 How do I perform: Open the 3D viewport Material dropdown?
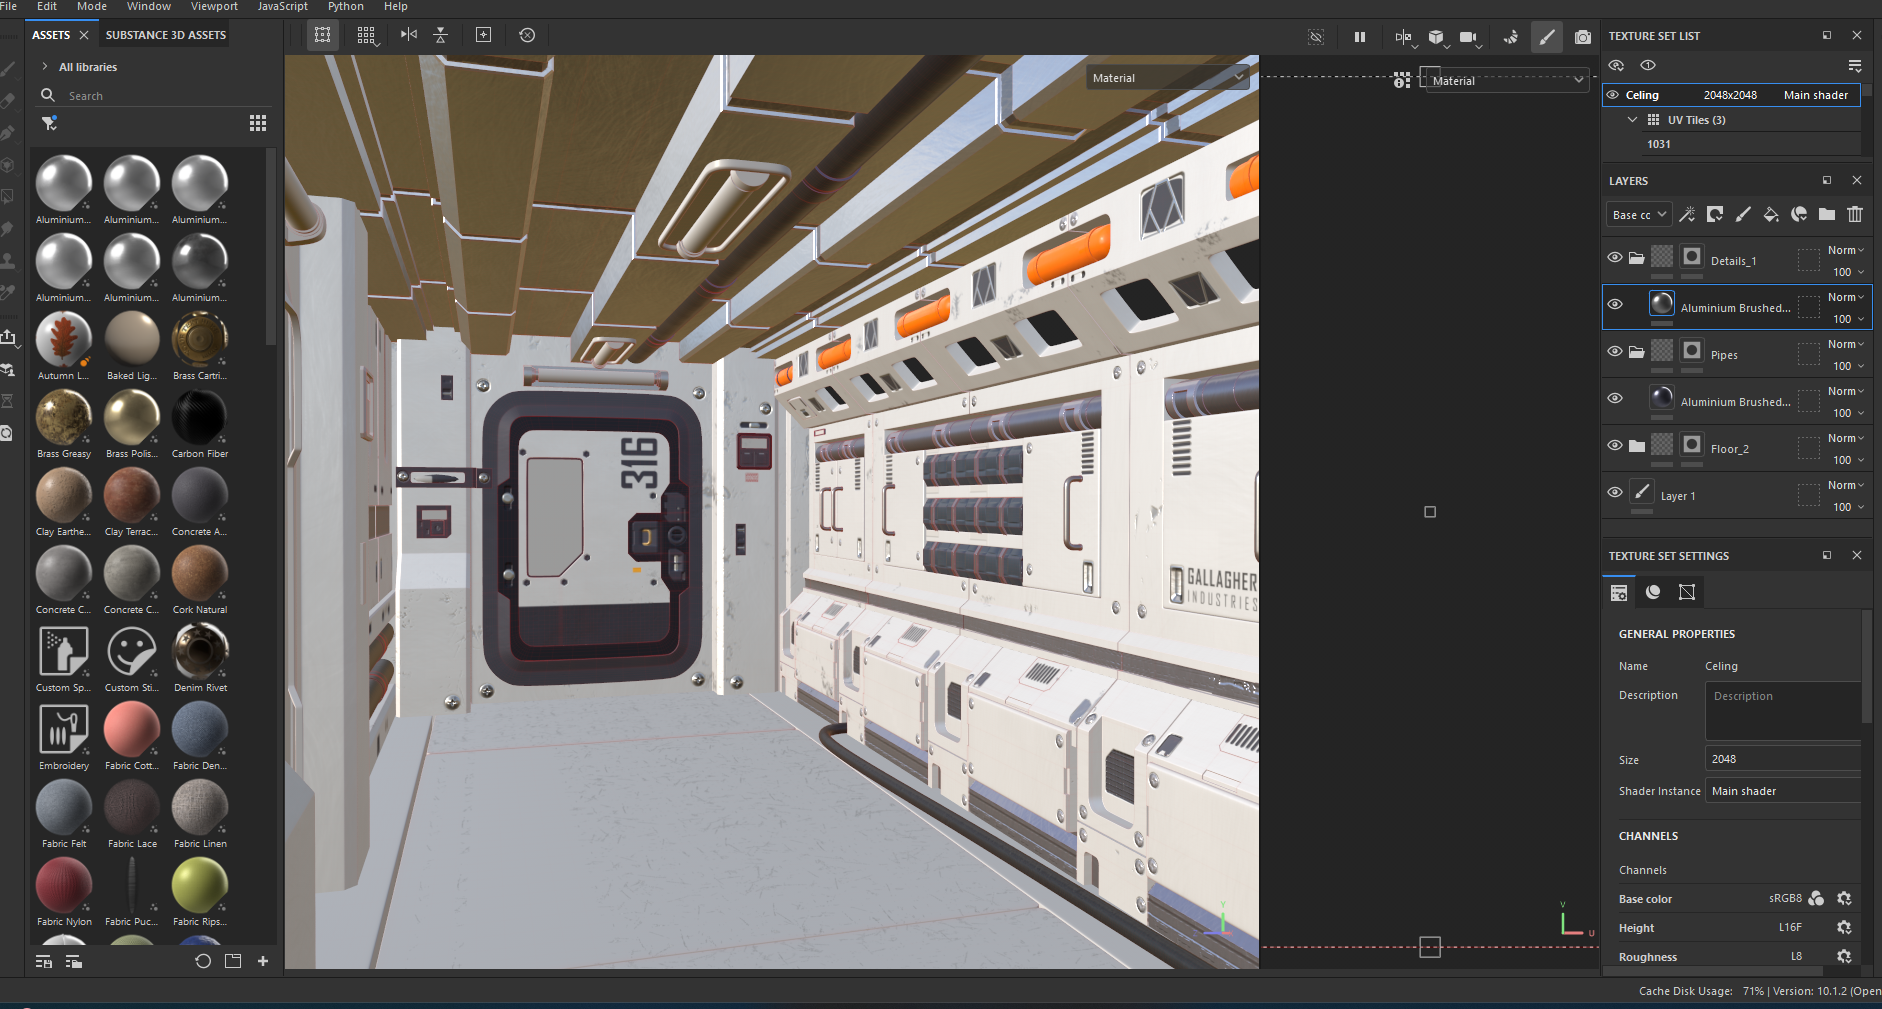[1167, 78]
